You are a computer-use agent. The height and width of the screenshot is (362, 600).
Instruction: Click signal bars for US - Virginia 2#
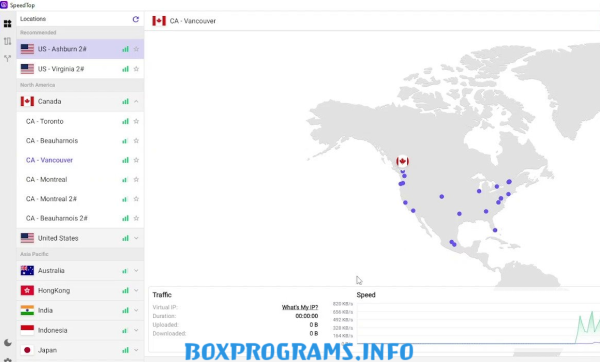tap(125, 69)
